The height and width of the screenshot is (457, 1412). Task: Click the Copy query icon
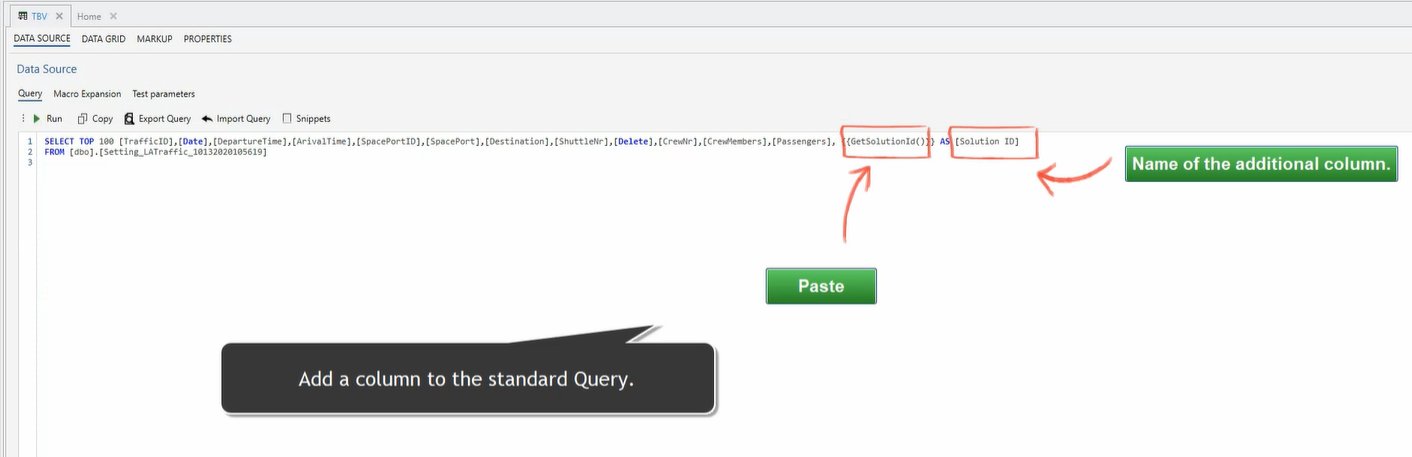83,118
